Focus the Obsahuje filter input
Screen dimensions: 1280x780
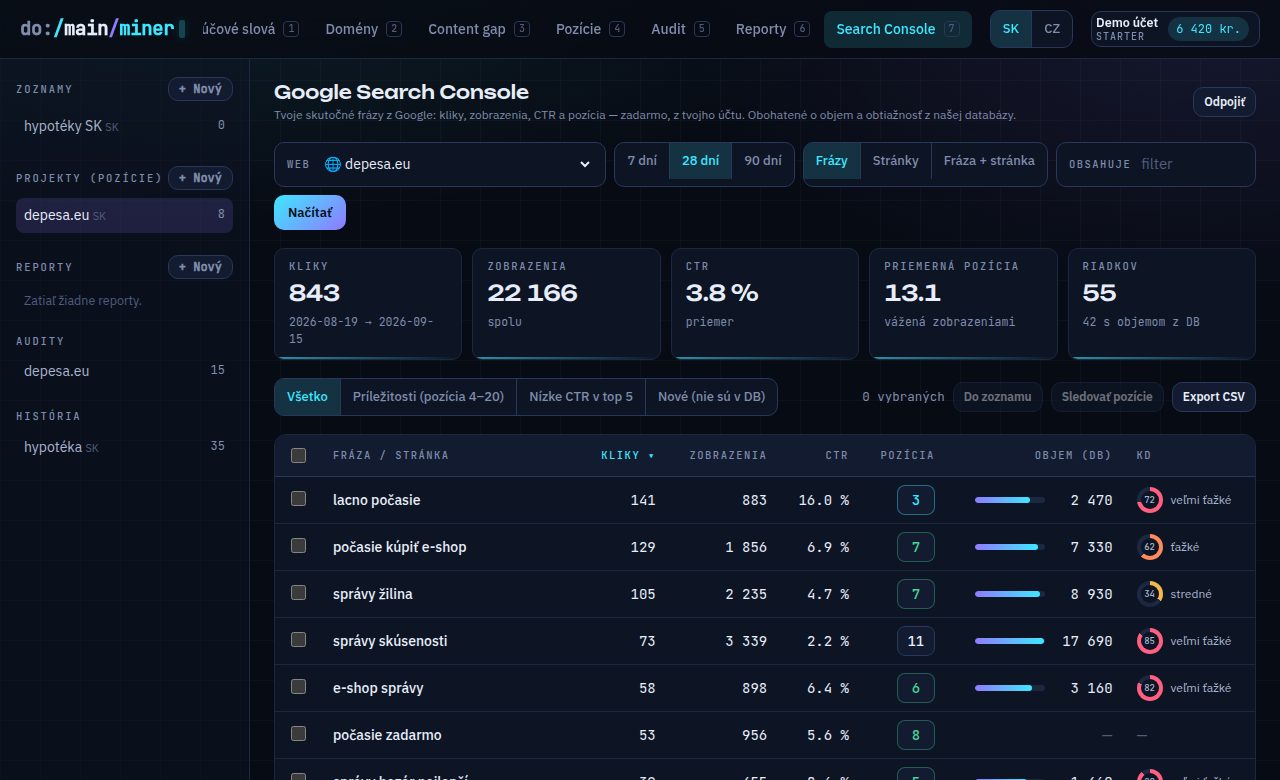click(x=1156, y=164)
